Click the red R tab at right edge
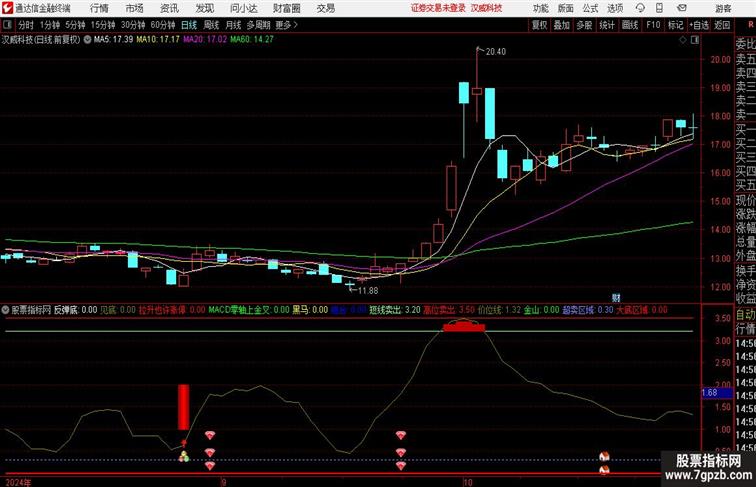This screenshot has height=487, width=756. pos(750,25)
